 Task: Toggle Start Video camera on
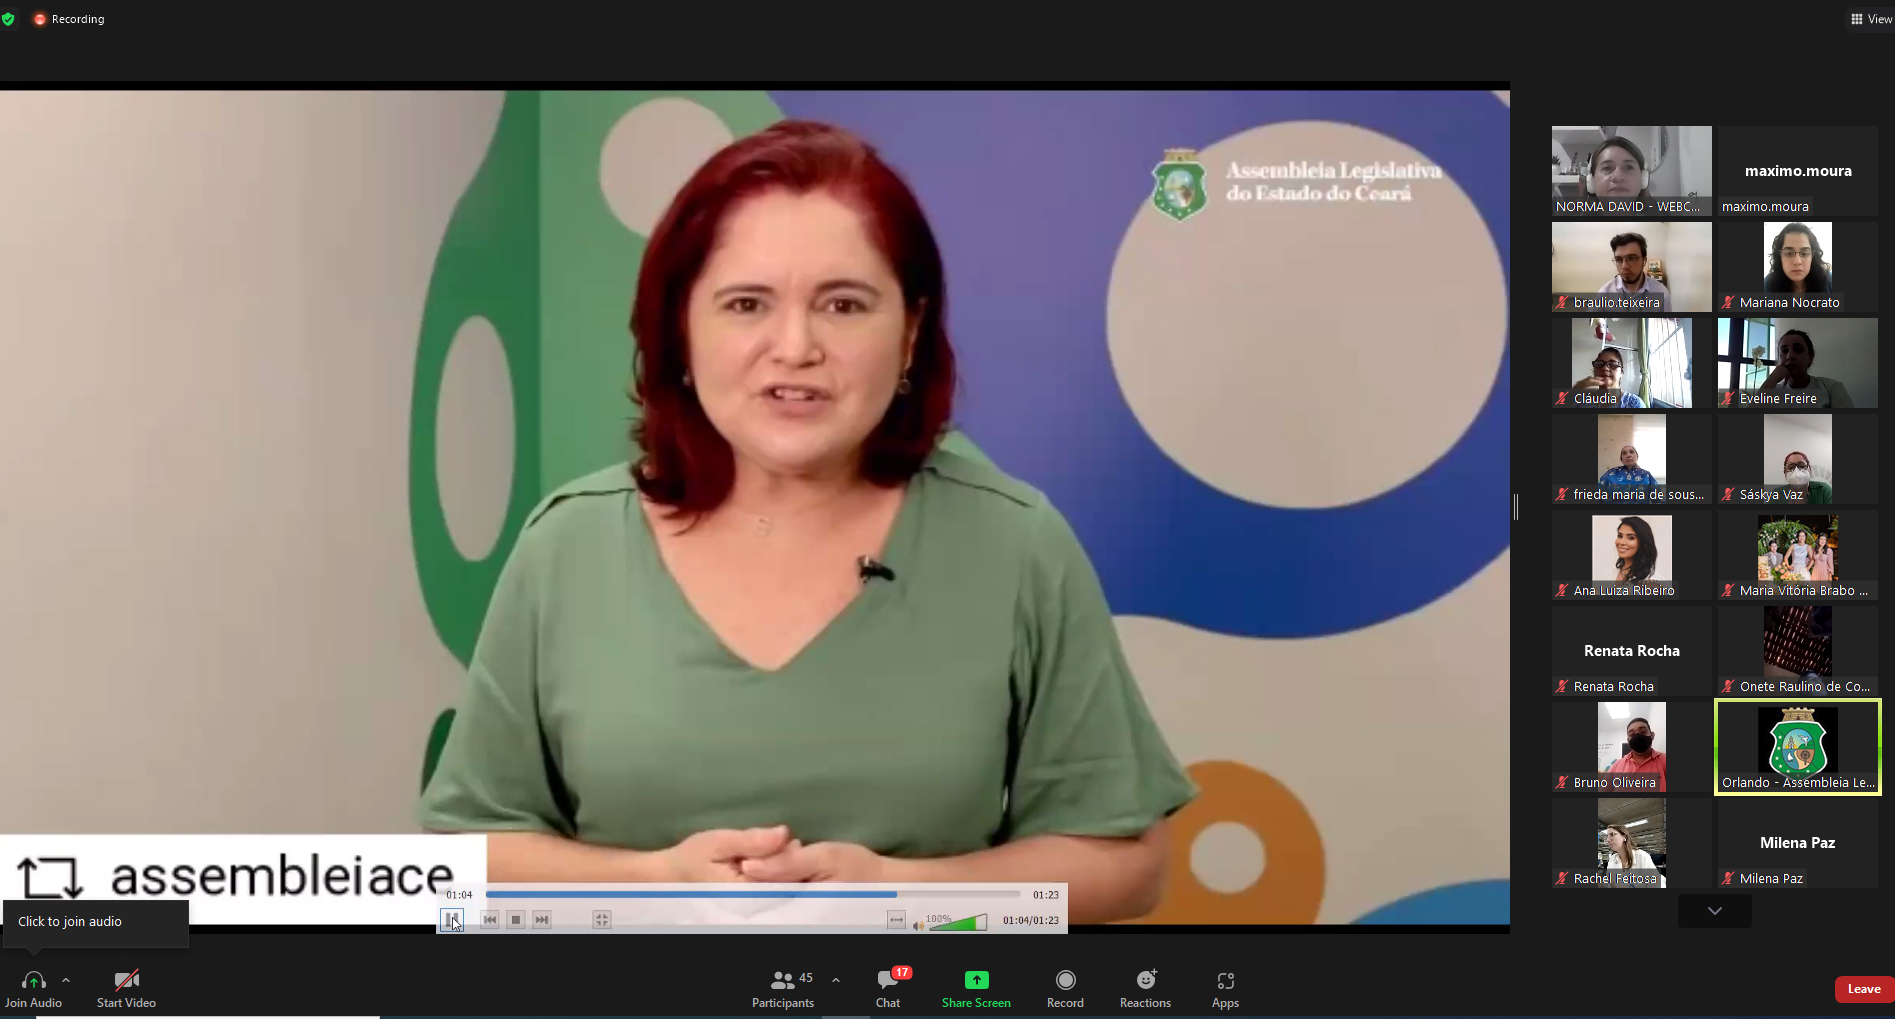(126, 987)
